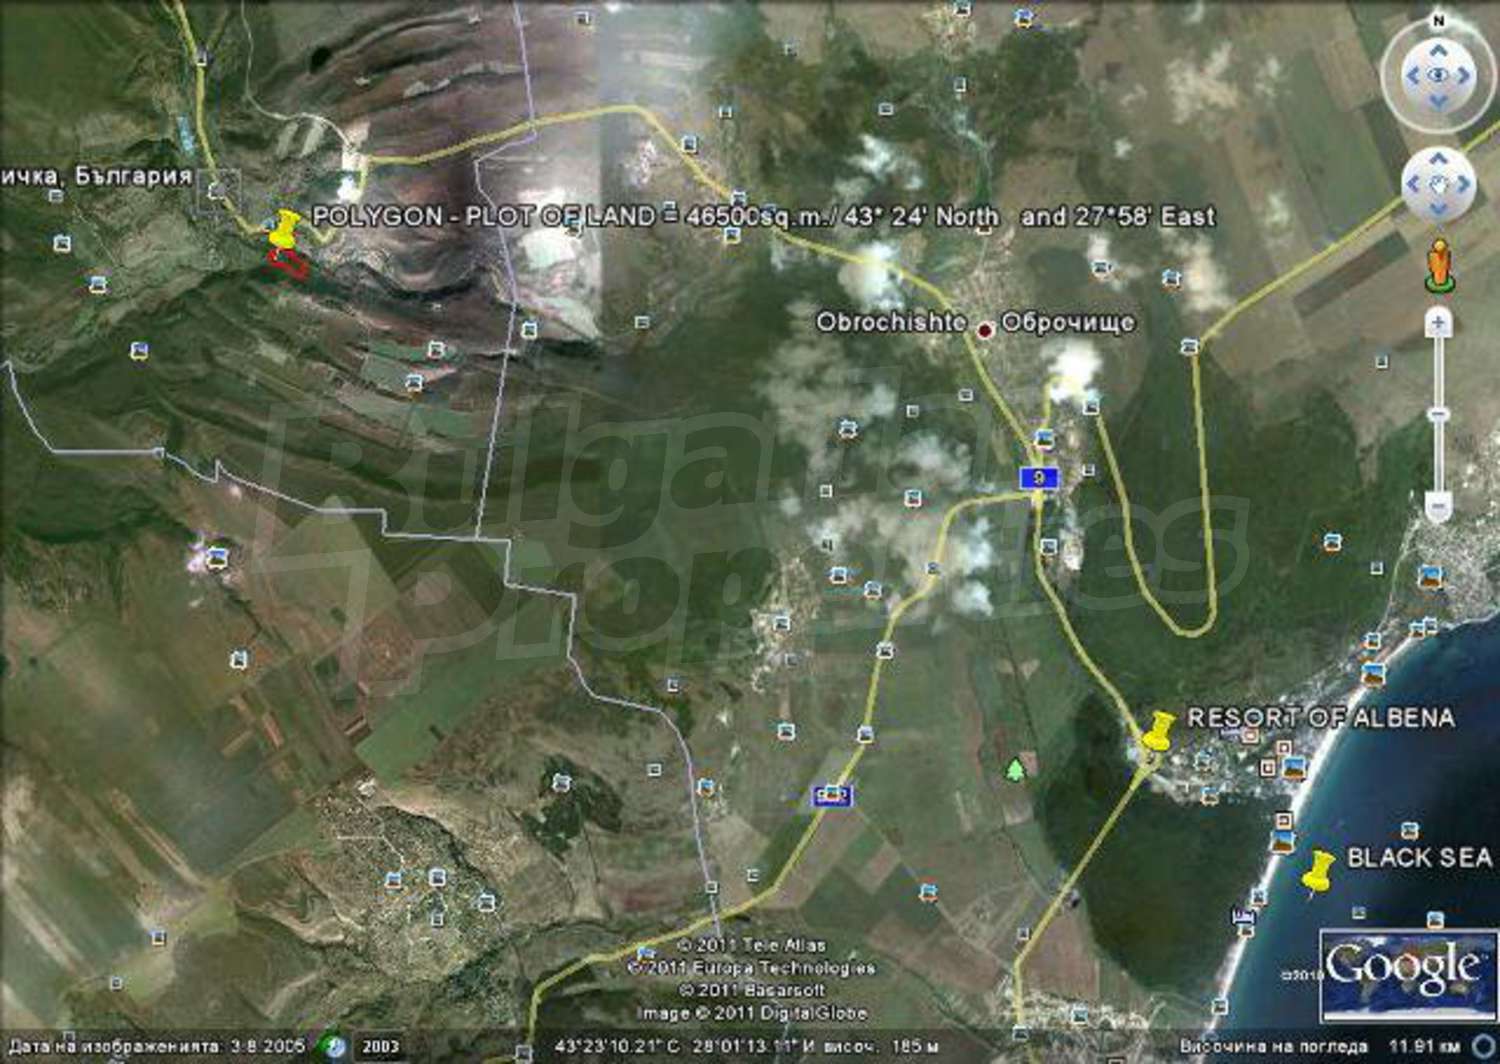The image size is (1500, 1064).
Task: Click the N north-up compass marker
Action: point(1438,21)
